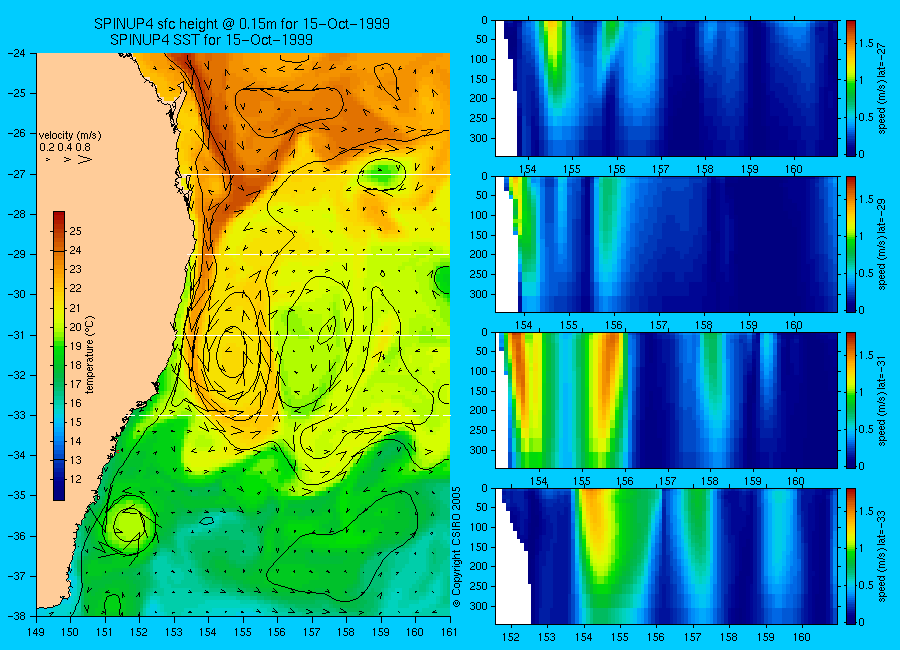Click the '-24' latitude tick on the map
The height and width of the screenshot is (650, 900).
16,53
